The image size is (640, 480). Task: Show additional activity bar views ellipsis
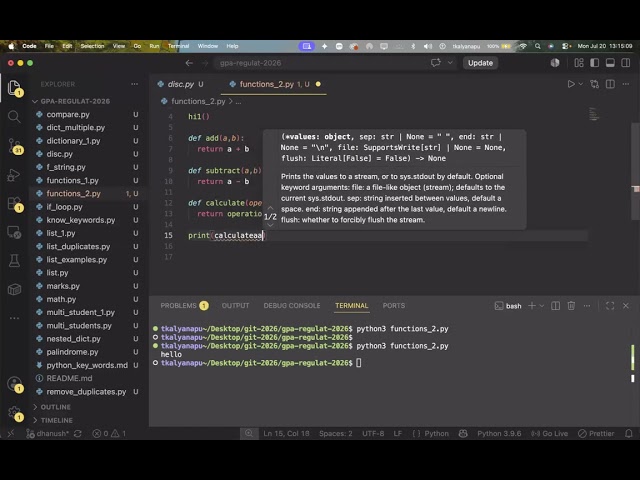[x=14, y=318]
